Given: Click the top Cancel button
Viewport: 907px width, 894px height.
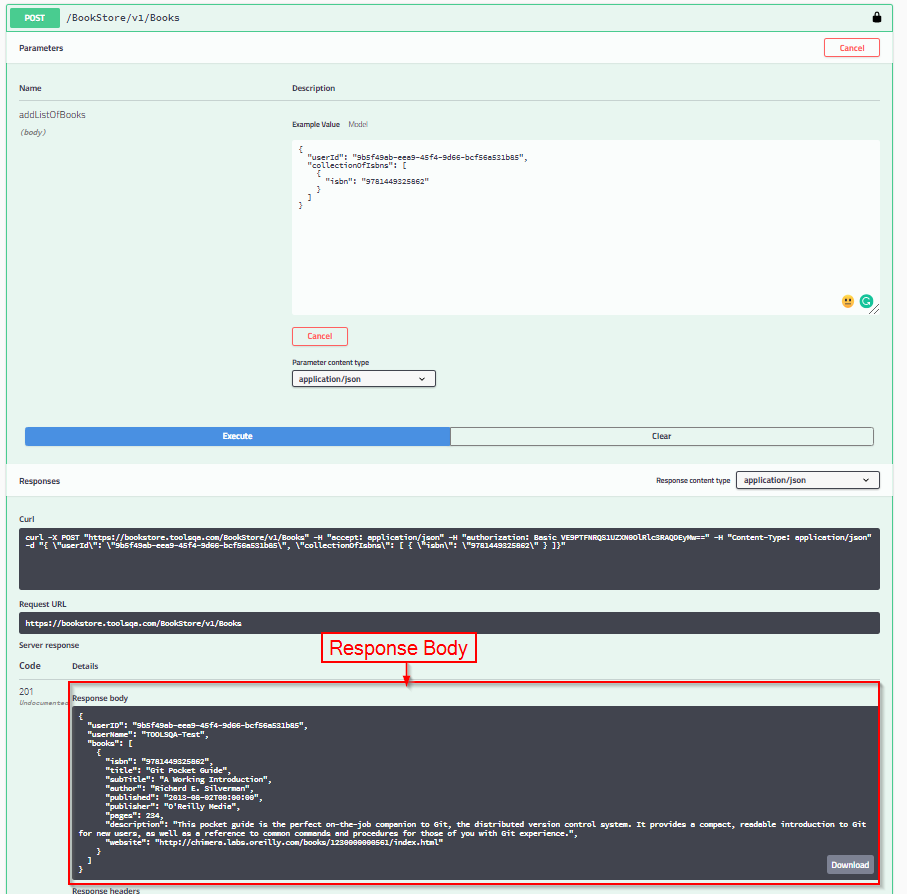Looking at the screenshot, I should (851, 47).
